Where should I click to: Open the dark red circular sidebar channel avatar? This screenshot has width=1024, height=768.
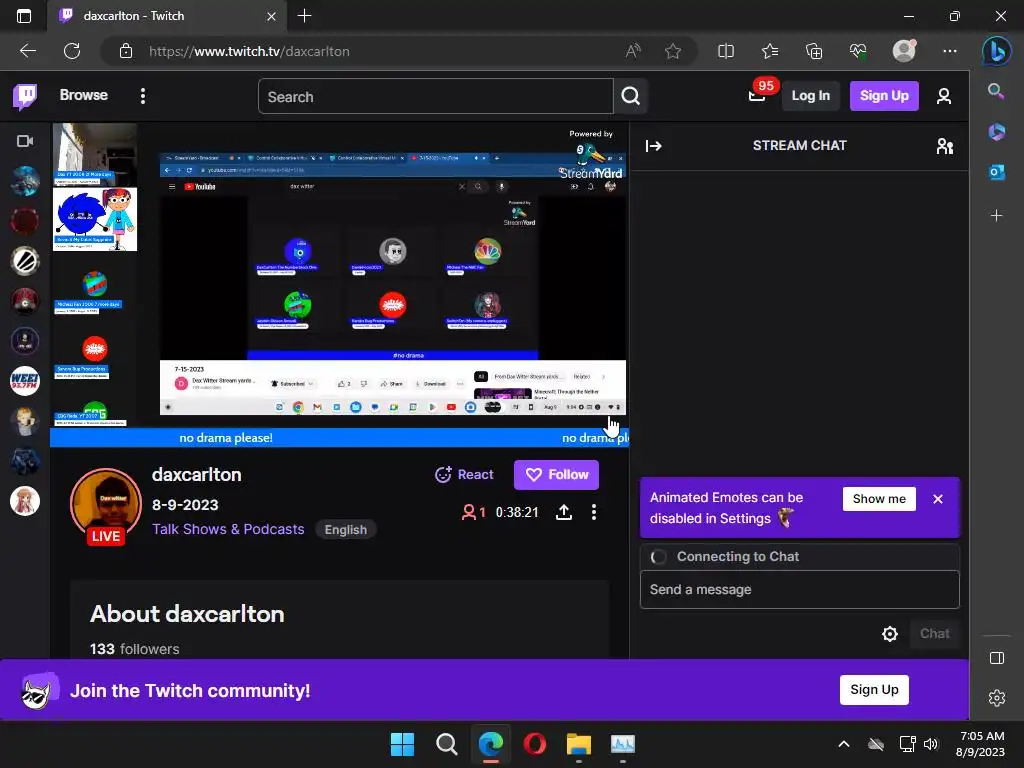click(25, 221)
